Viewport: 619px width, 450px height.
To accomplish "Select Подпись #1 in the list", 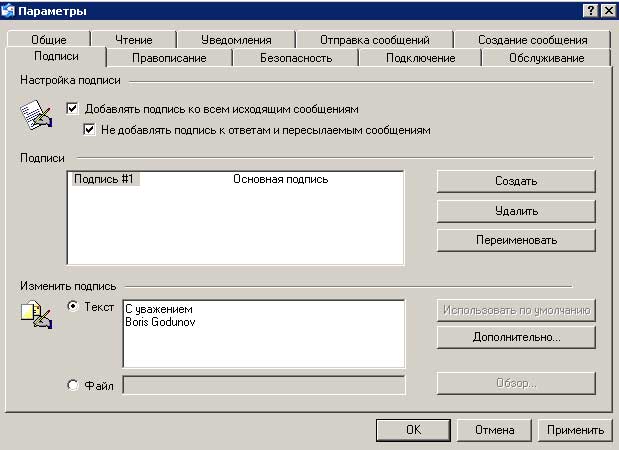I will [105, 180].
